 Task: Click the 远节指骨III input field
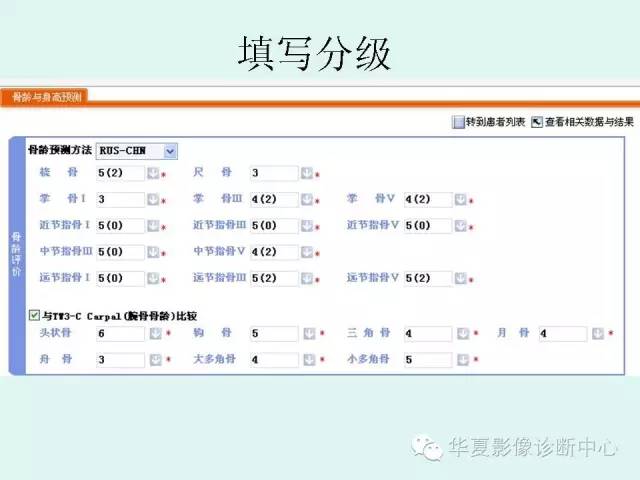274,278
